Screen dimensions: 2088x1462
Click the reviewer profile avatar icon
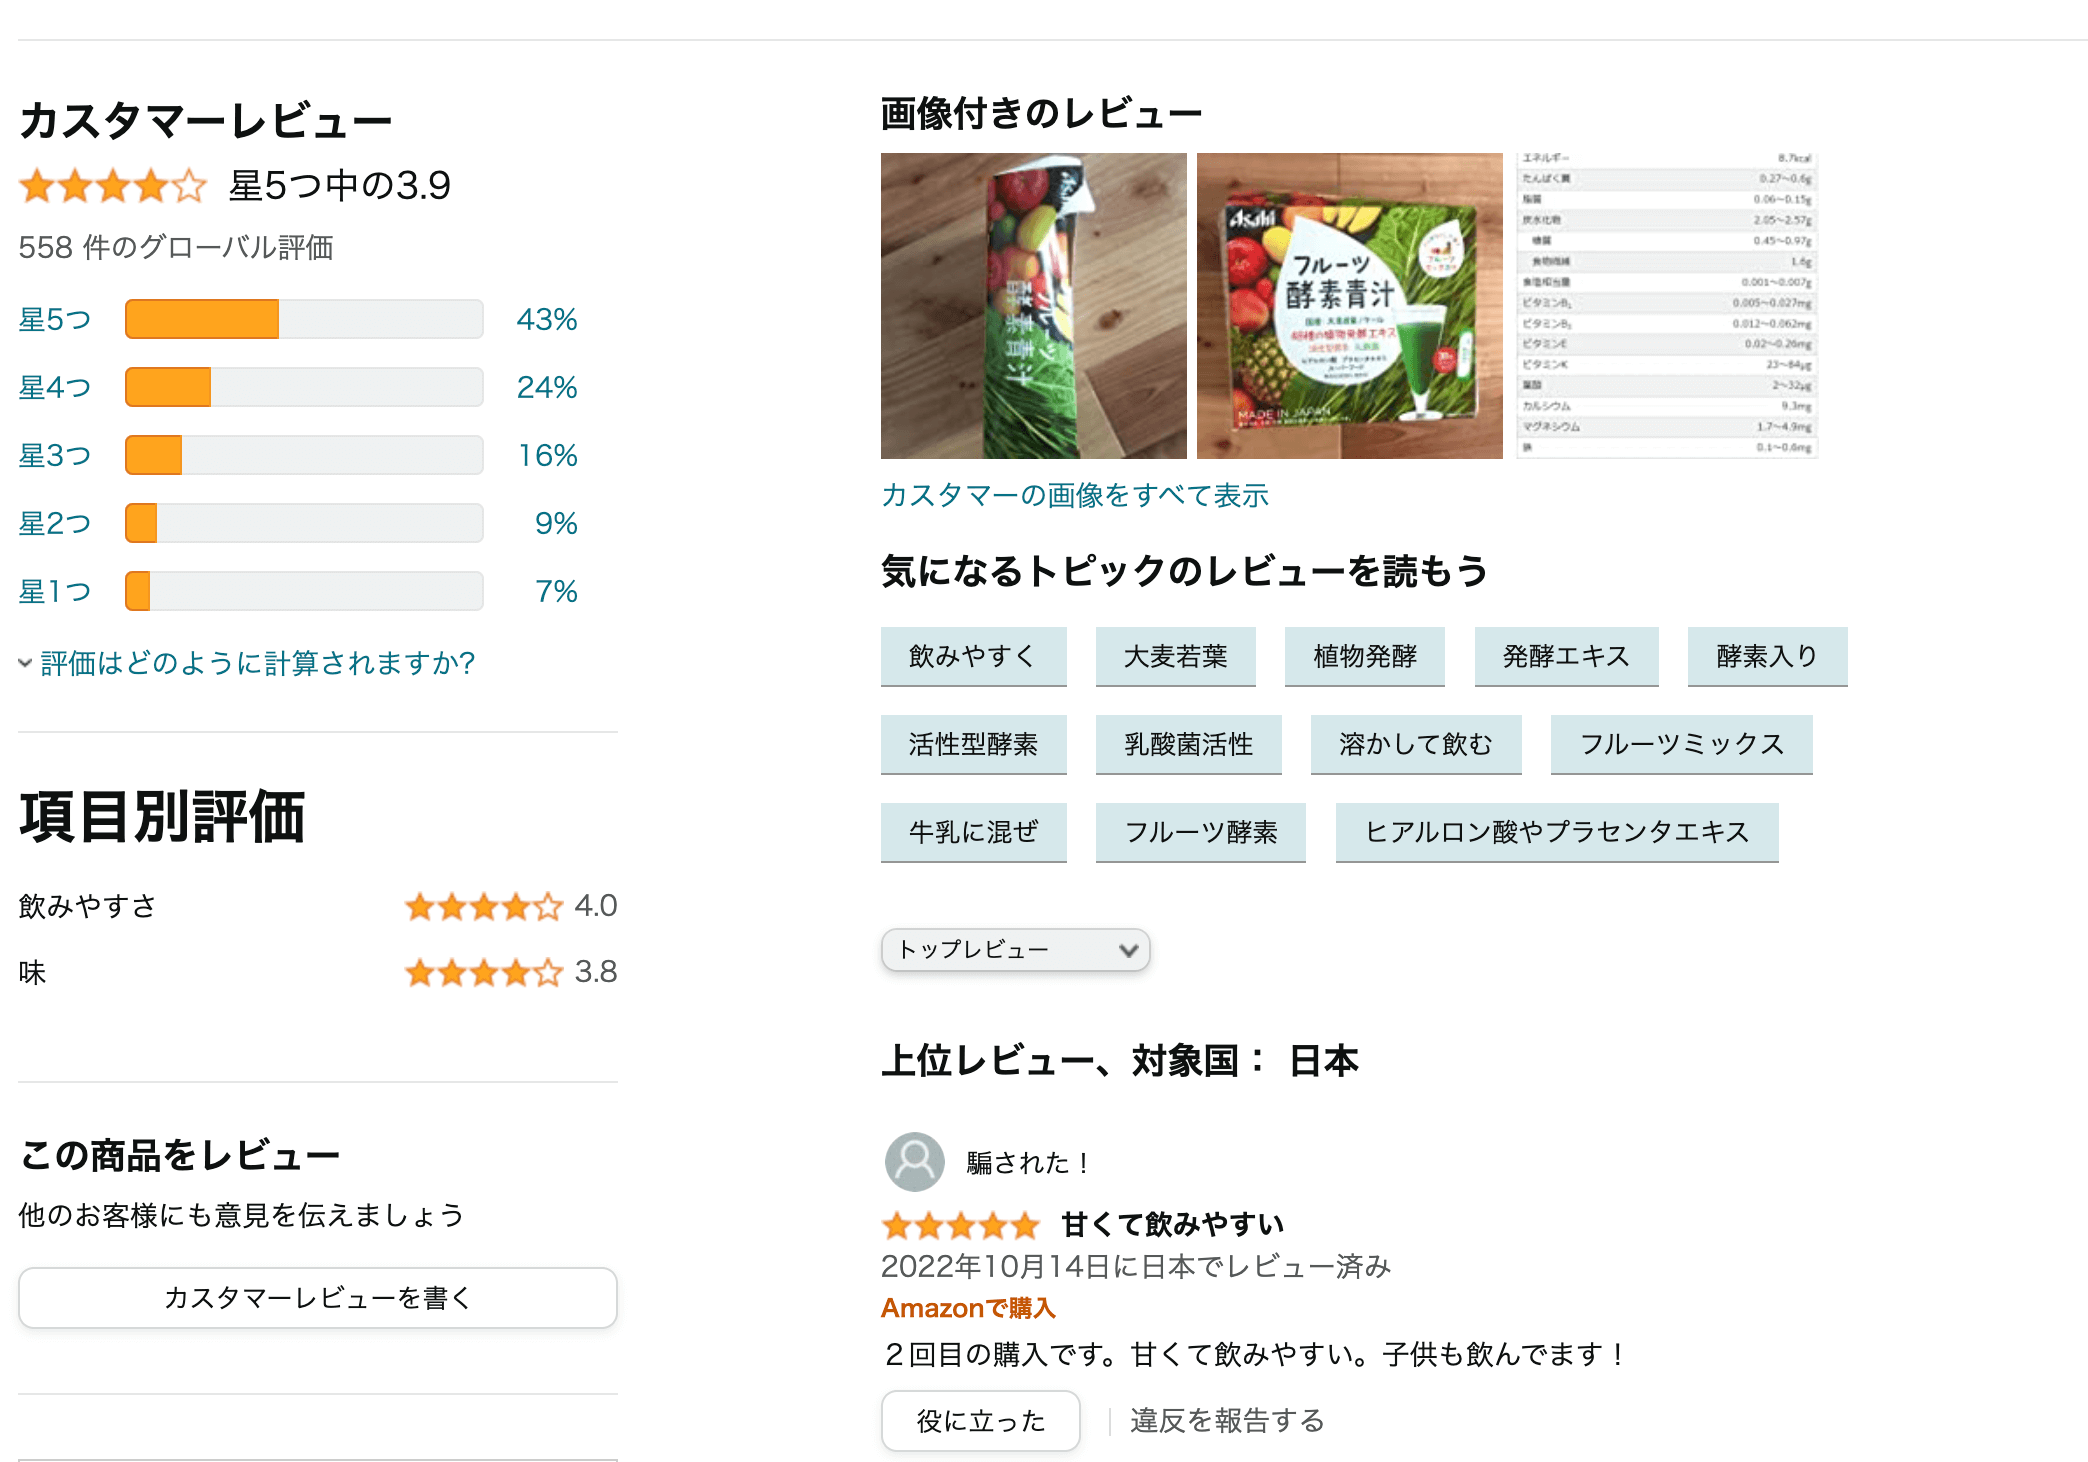click(914, 1161)
